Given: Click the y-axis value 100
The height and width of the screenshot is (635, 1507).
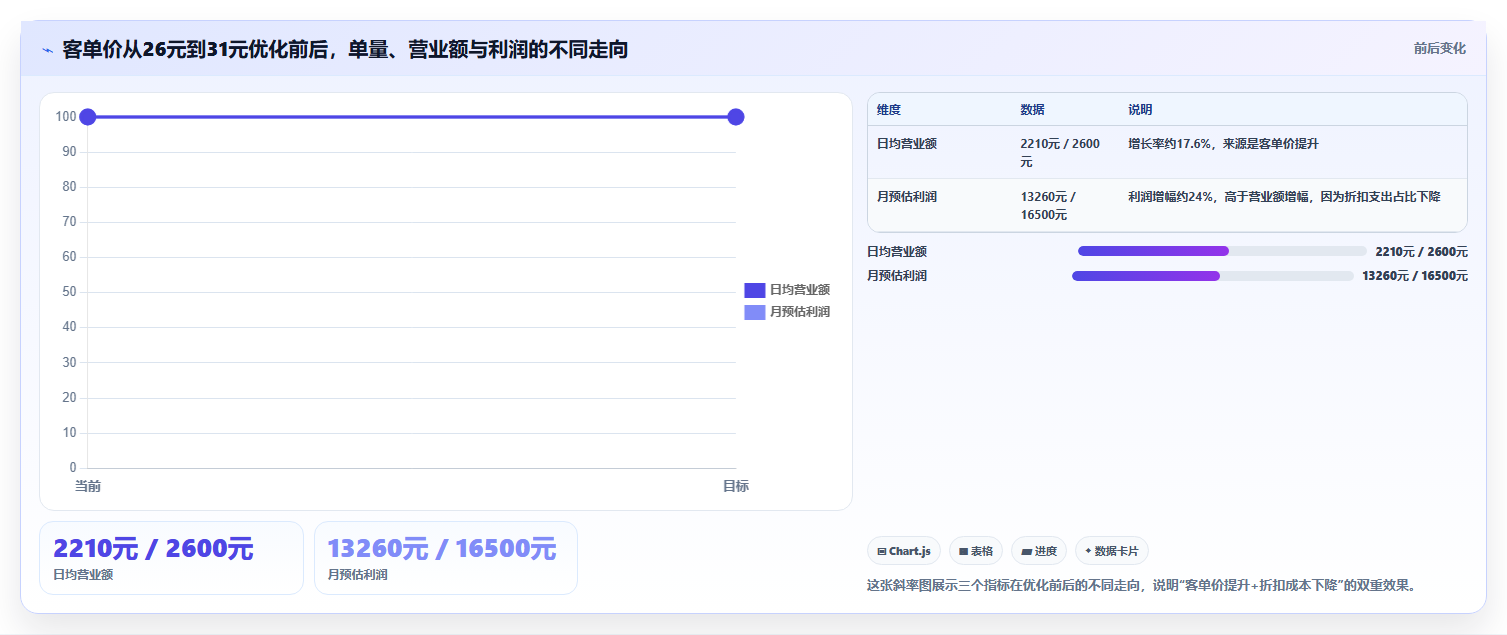Looking at the screenshot, I should (x=66, y=117).
